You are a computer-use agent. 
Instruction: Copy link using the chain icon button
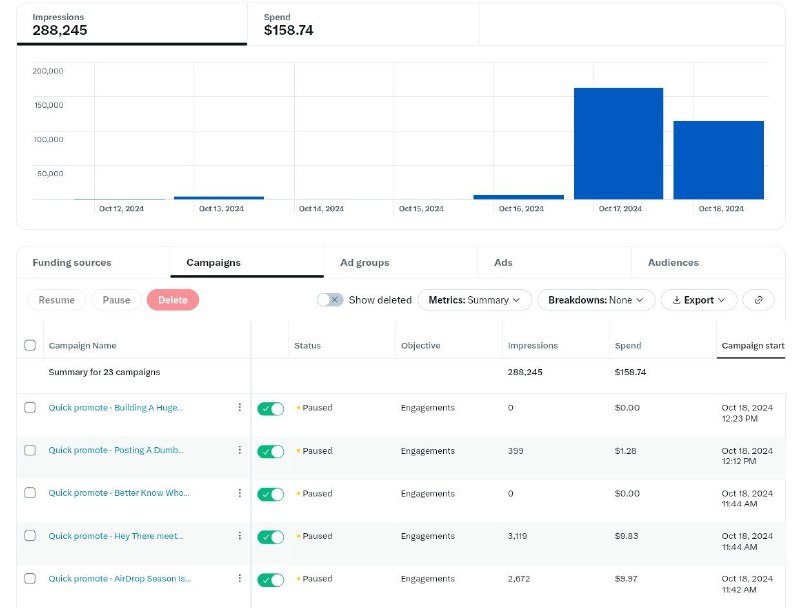click(x=758, y=300)
